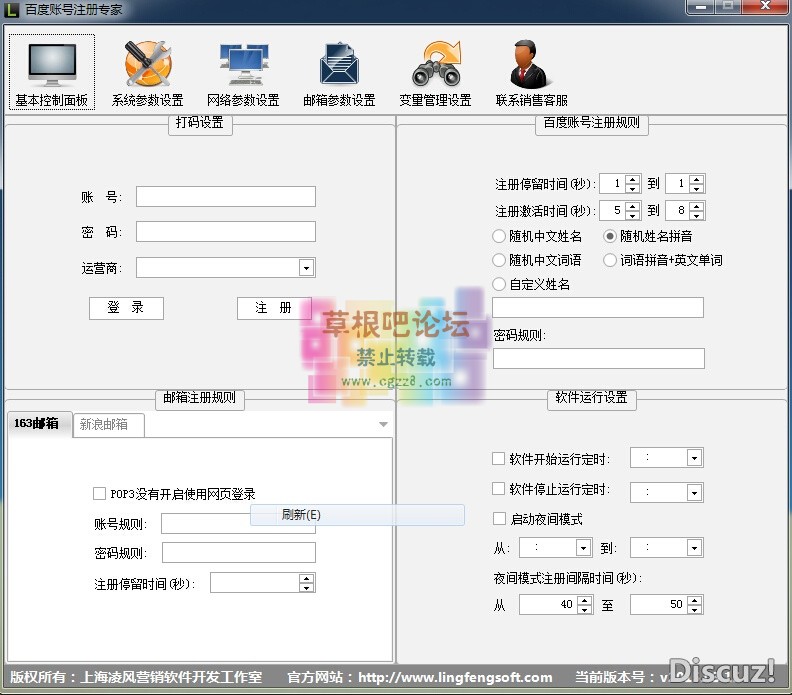Image resolution: width=792 pixels, height=695 pixels.
Task: Click Baidu 密码规则 input field
Action: pos(599,359)
